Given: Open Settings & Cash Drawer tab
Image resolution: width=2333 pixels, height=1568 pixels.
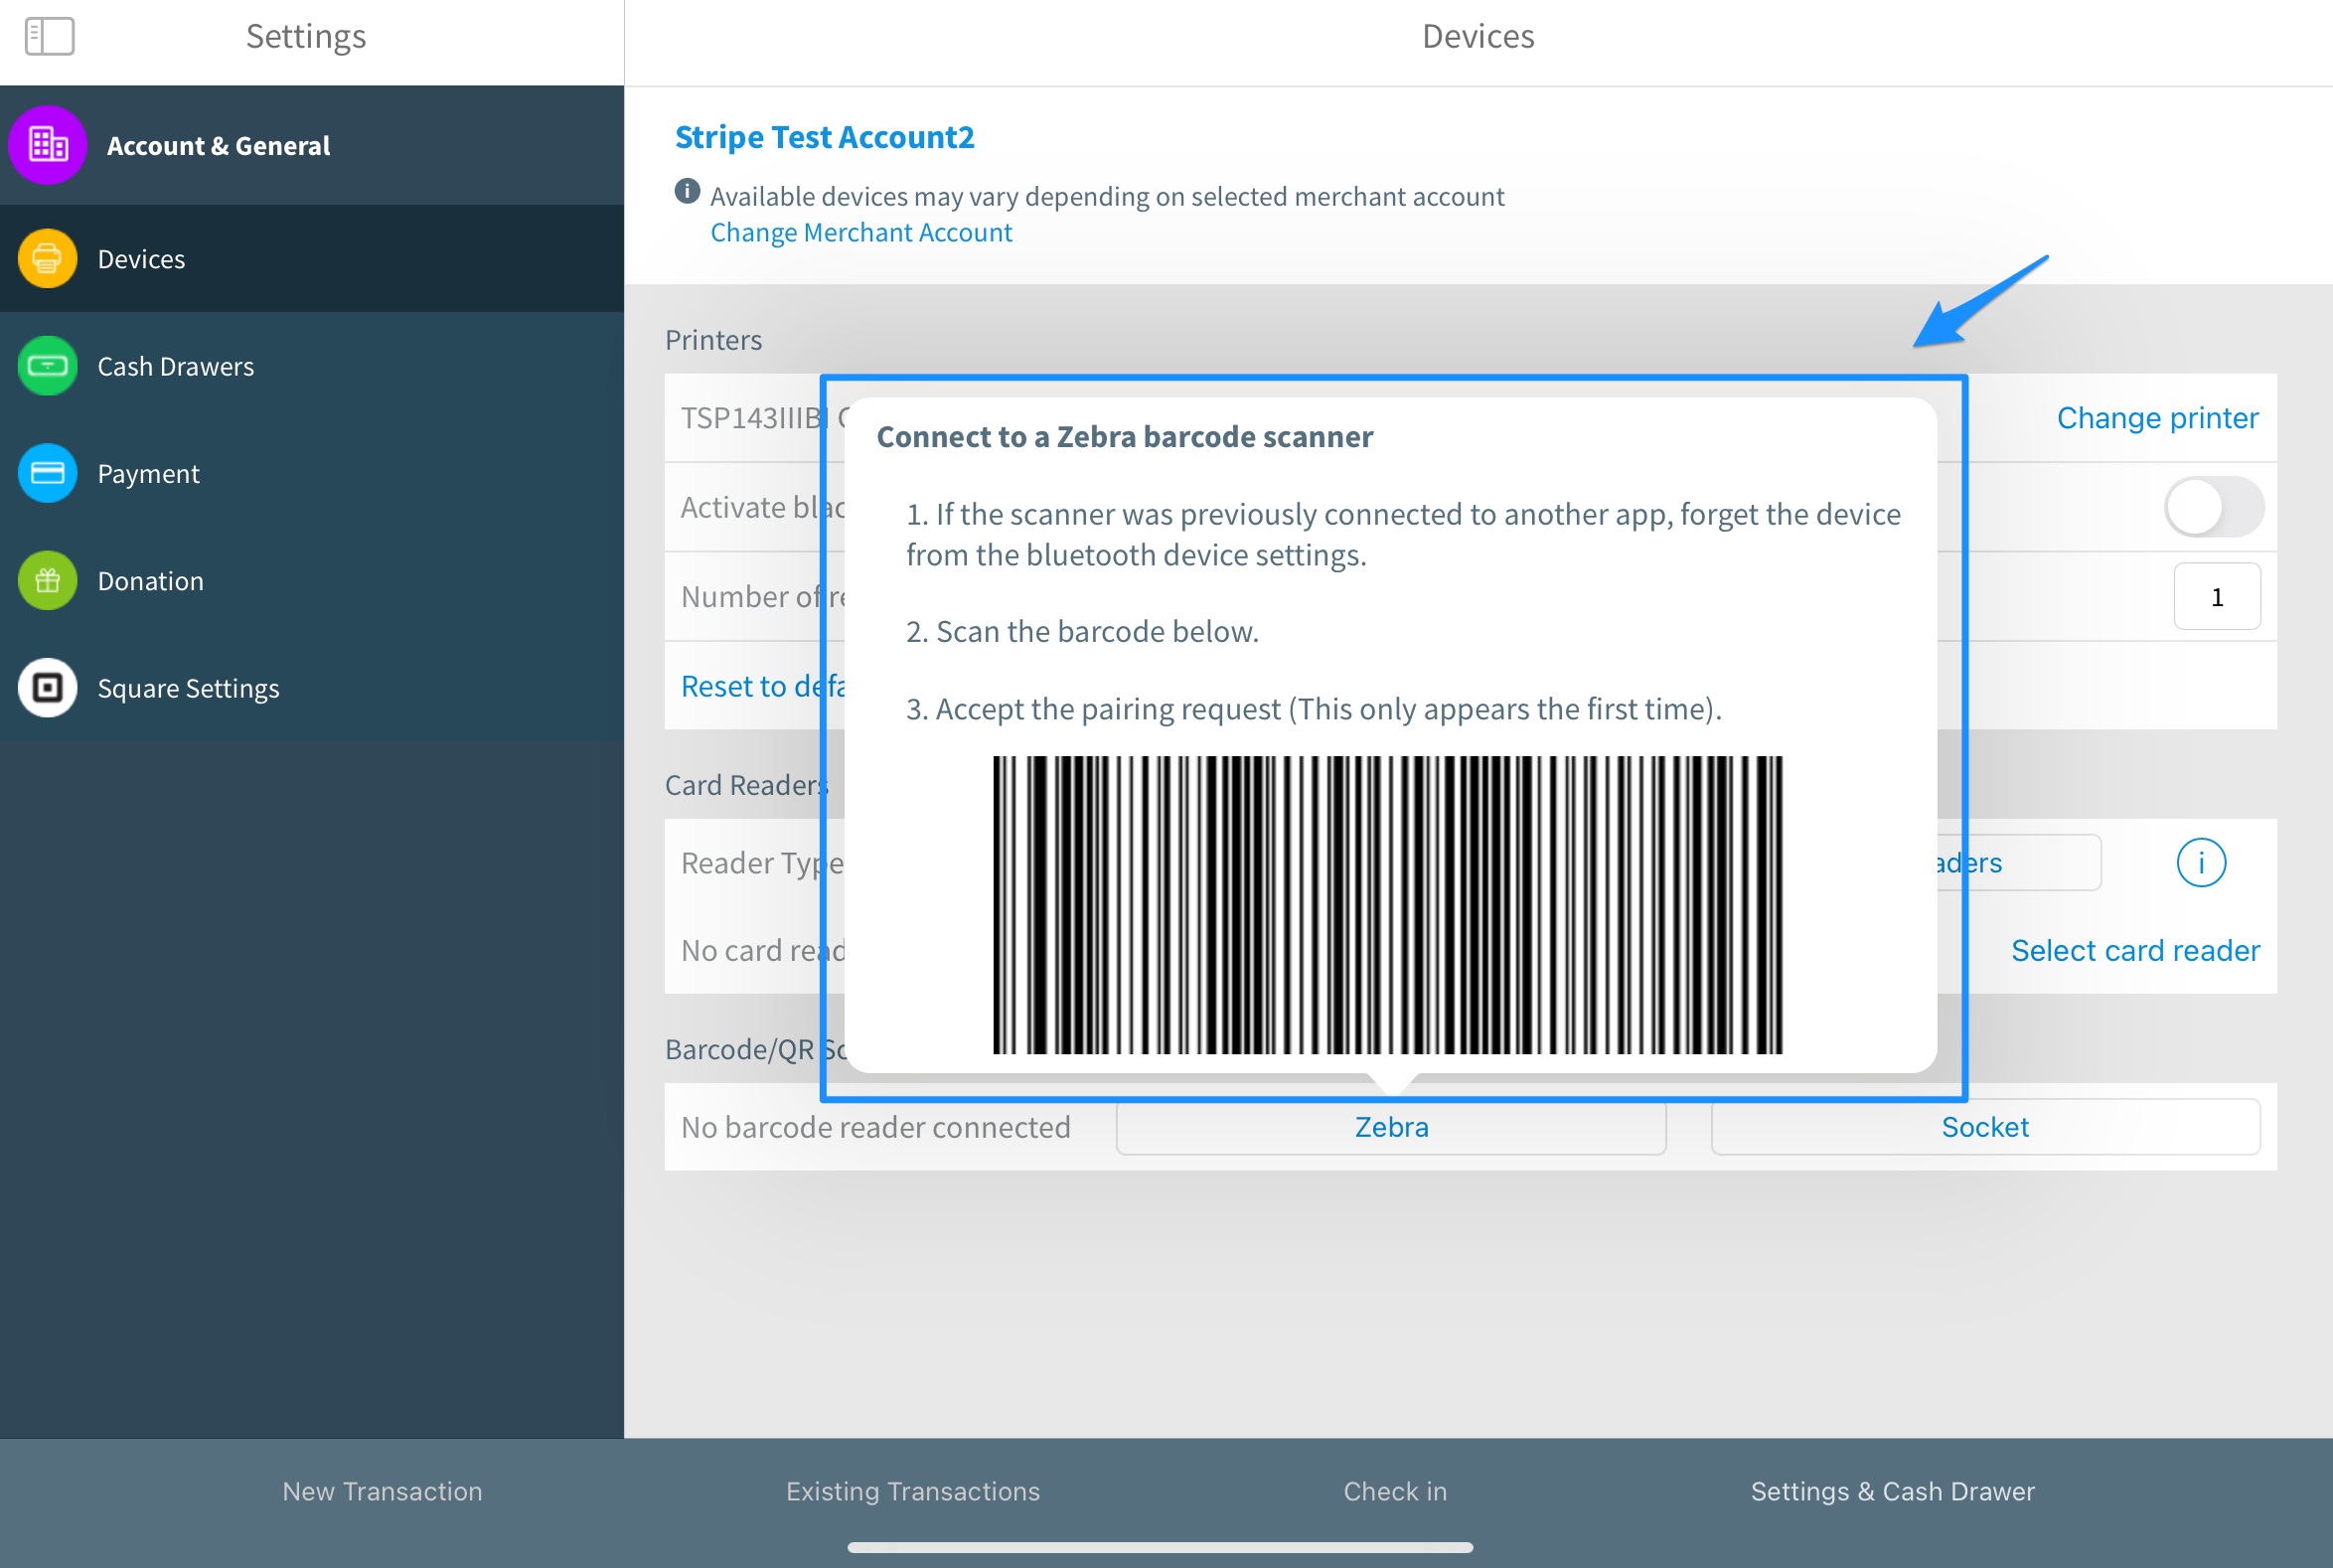Looking at the screenshot, I should (x=1893, y=1491).
